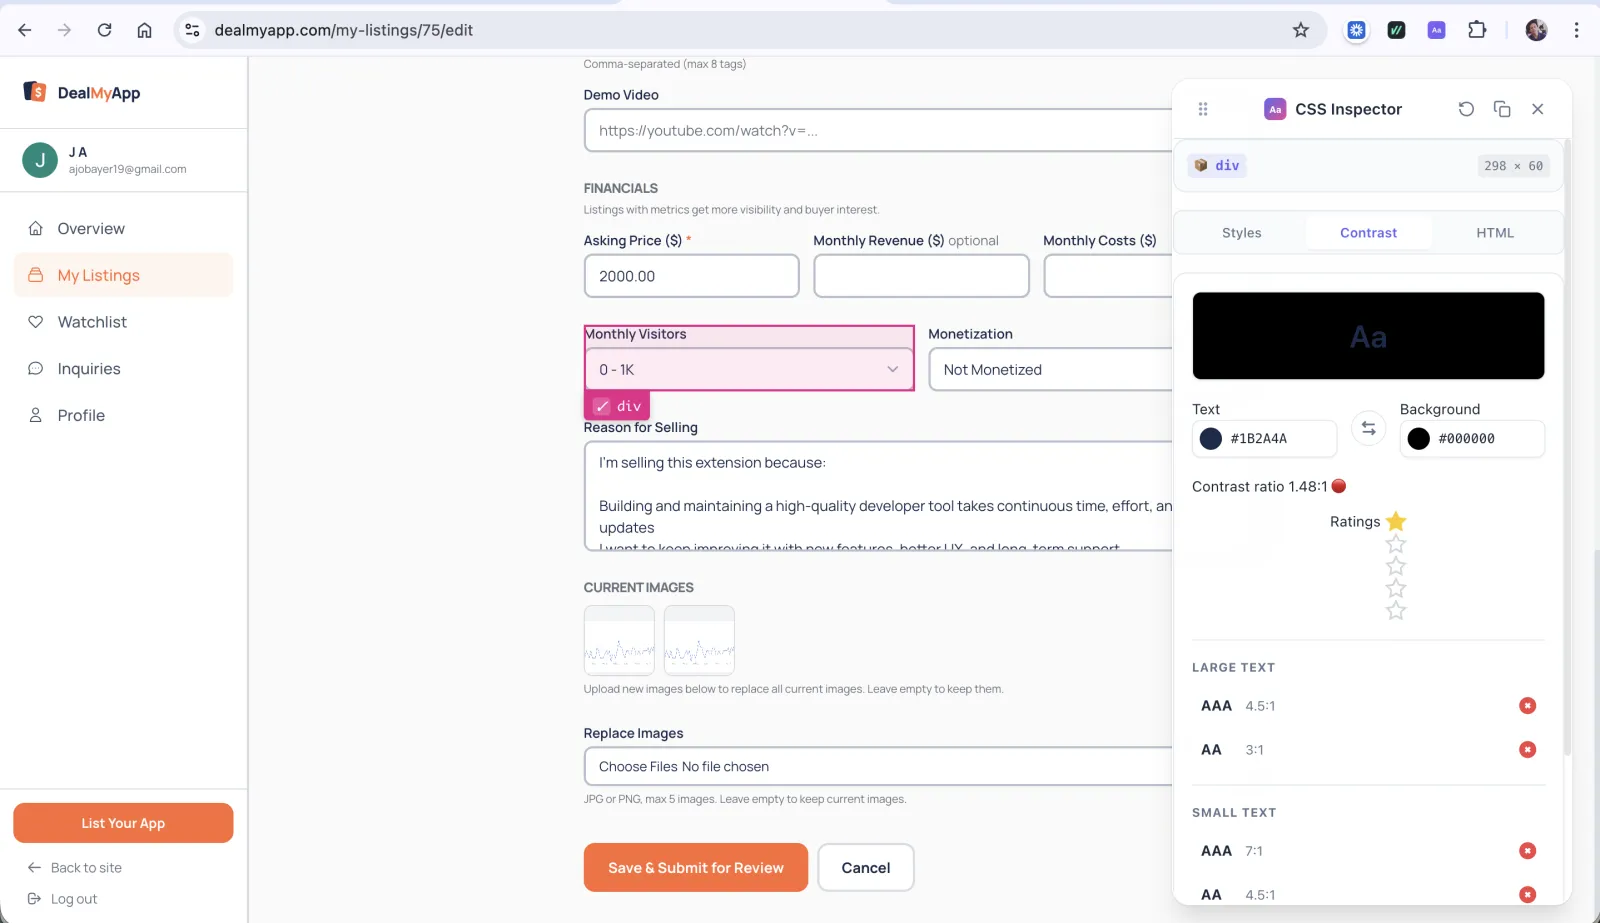Screen dimensions: 1600x923
Task: Open Profile in the sidebar
Action: coord(123,415)
